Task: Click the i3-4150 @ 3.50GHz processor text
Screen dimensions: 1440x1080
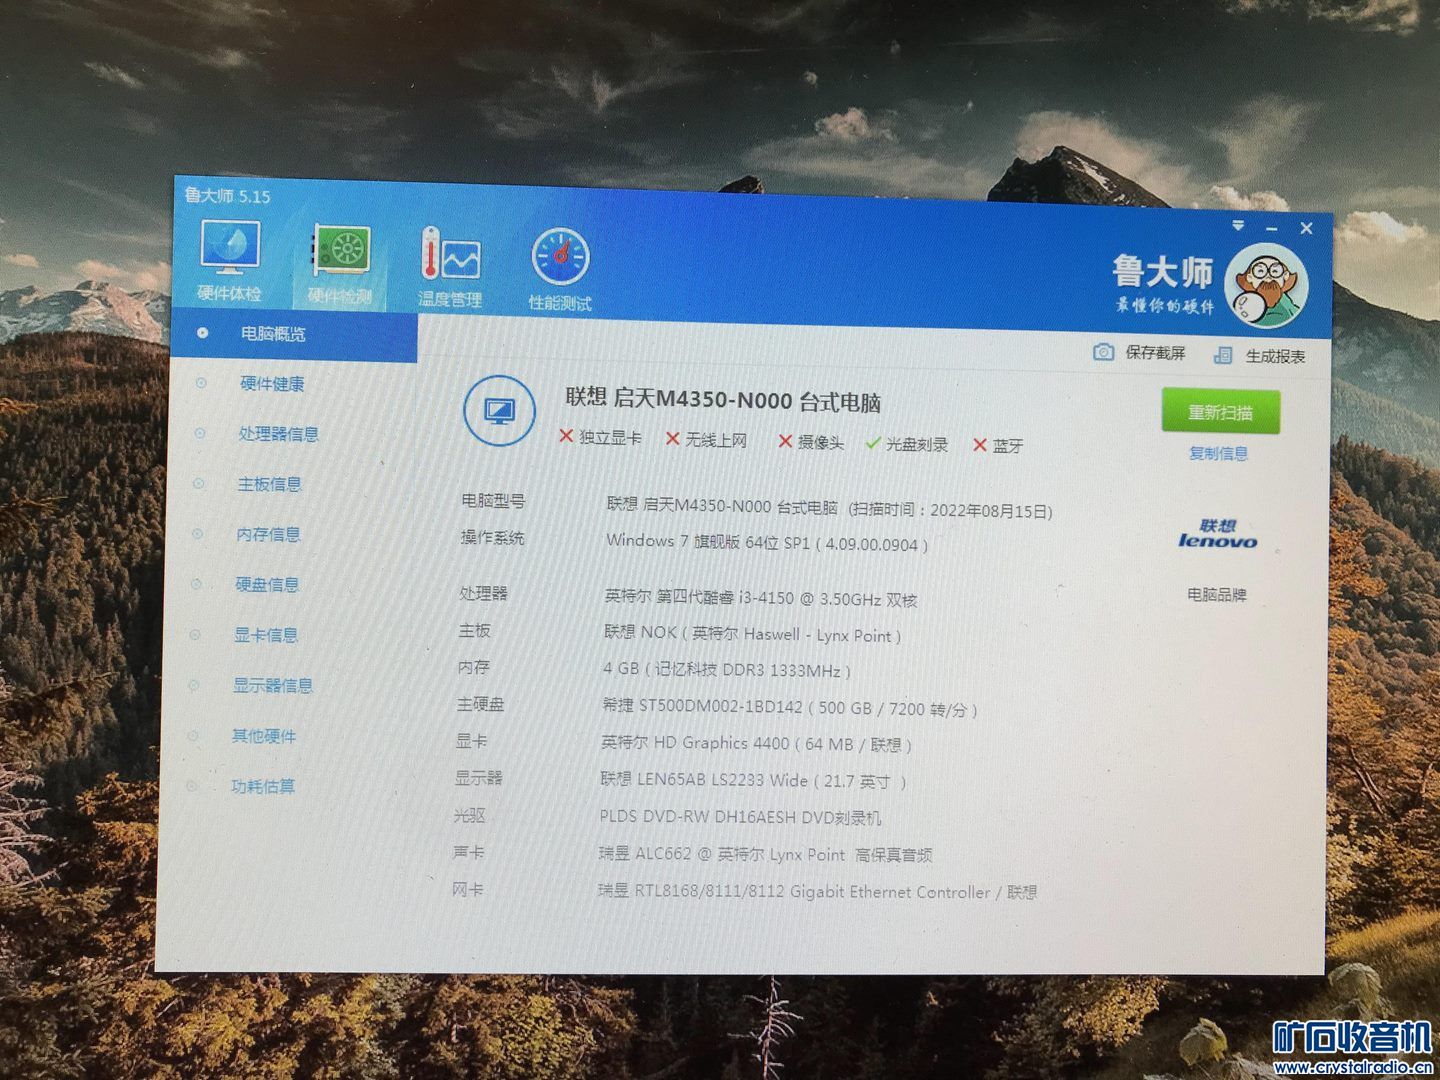Action: point(761,598)
